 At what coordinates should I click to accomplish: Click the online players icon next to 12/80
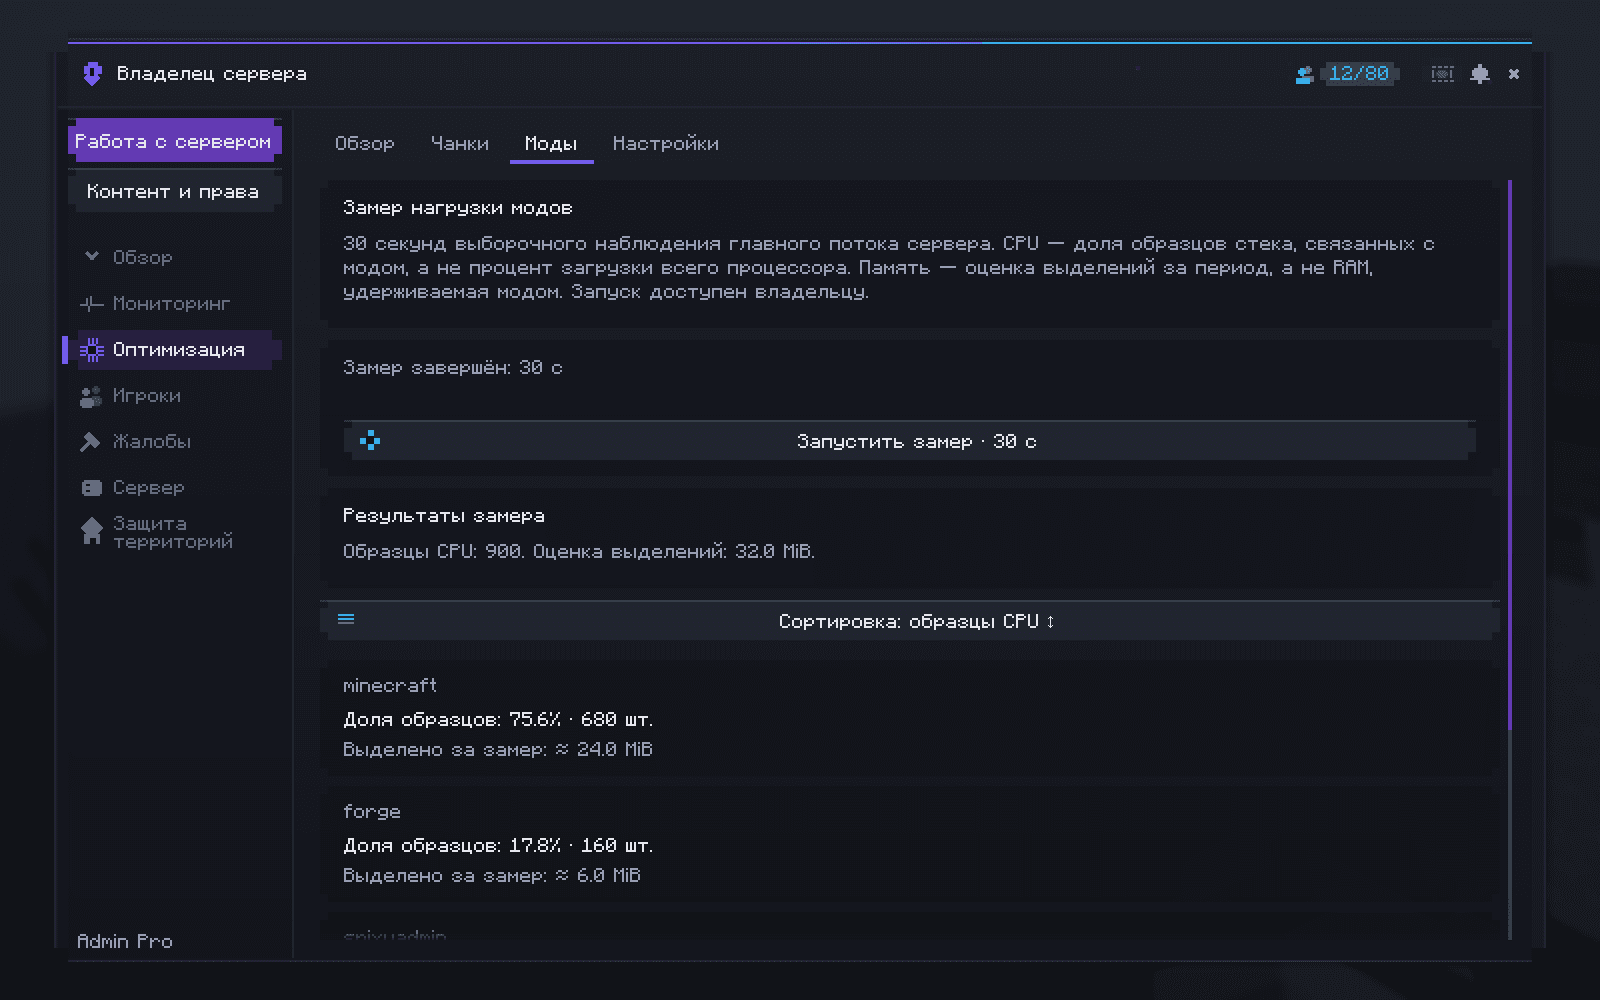pos(1304,75)
